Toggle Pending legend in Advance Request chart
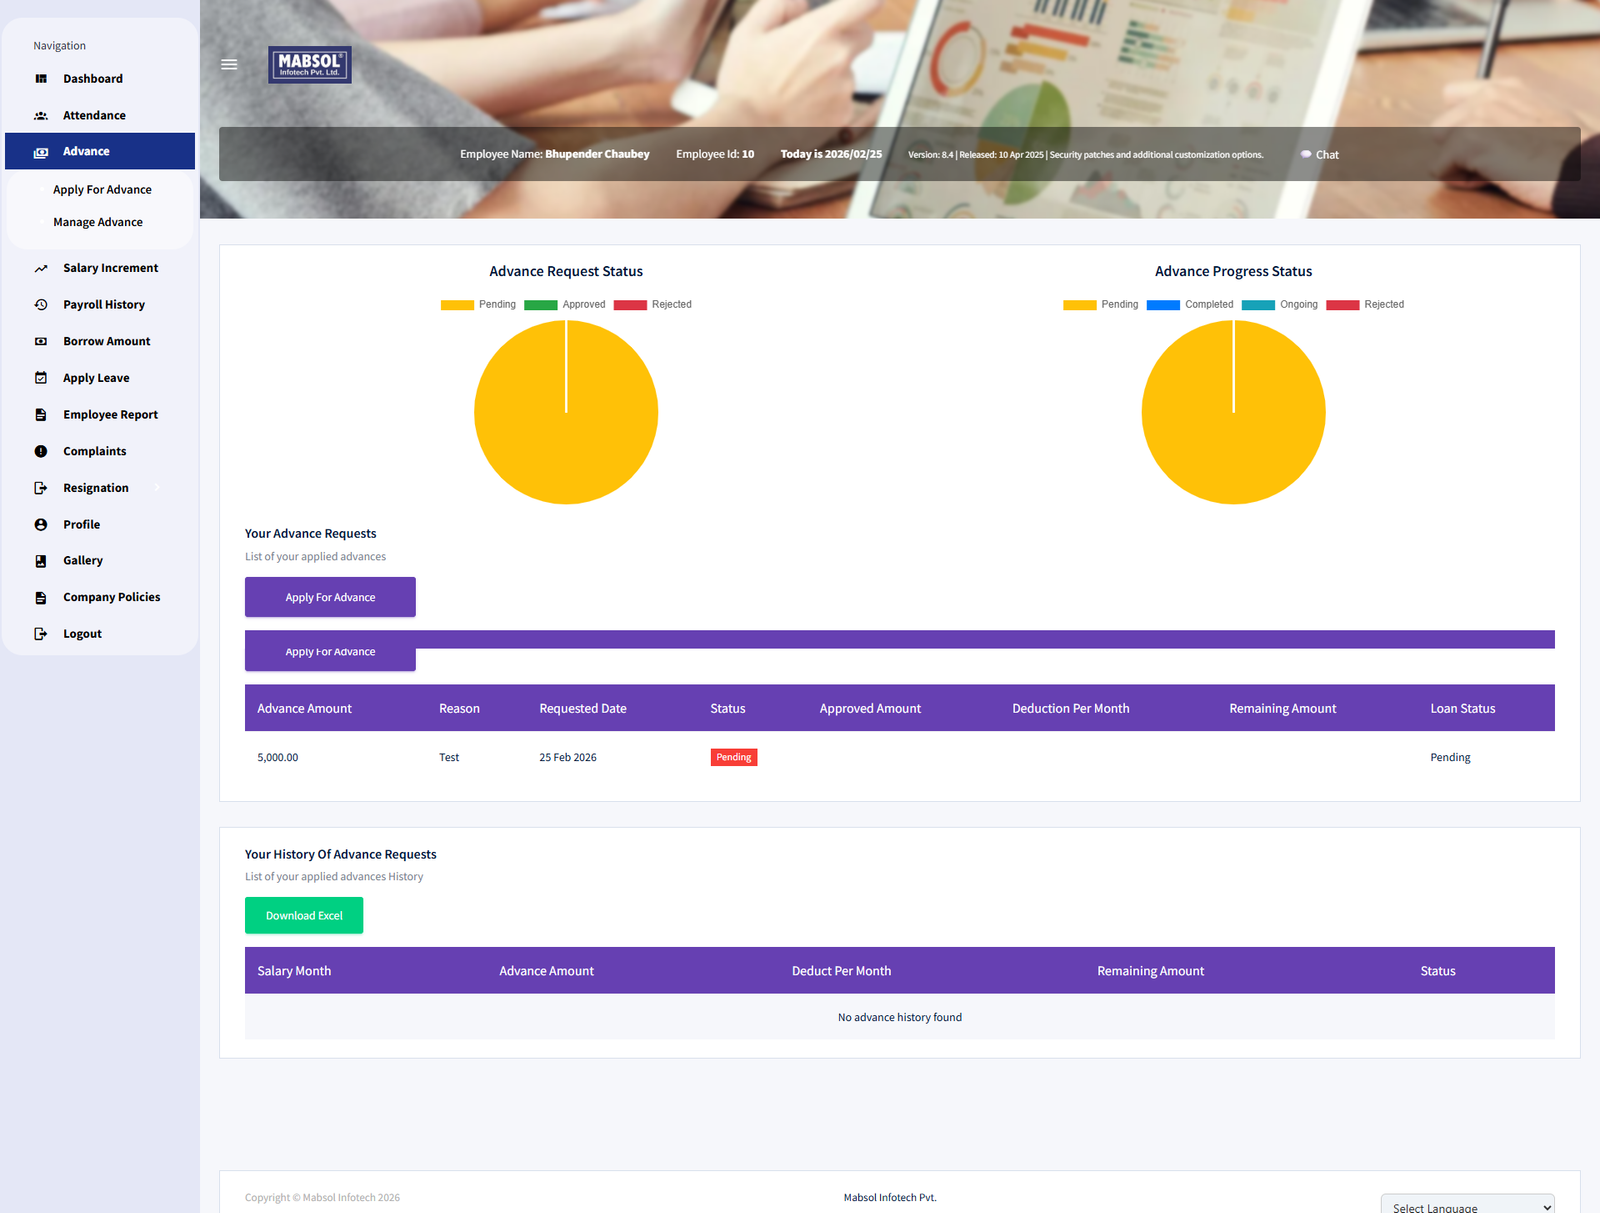Screen dimensions: 1600x1213 [x=478, y=305]
